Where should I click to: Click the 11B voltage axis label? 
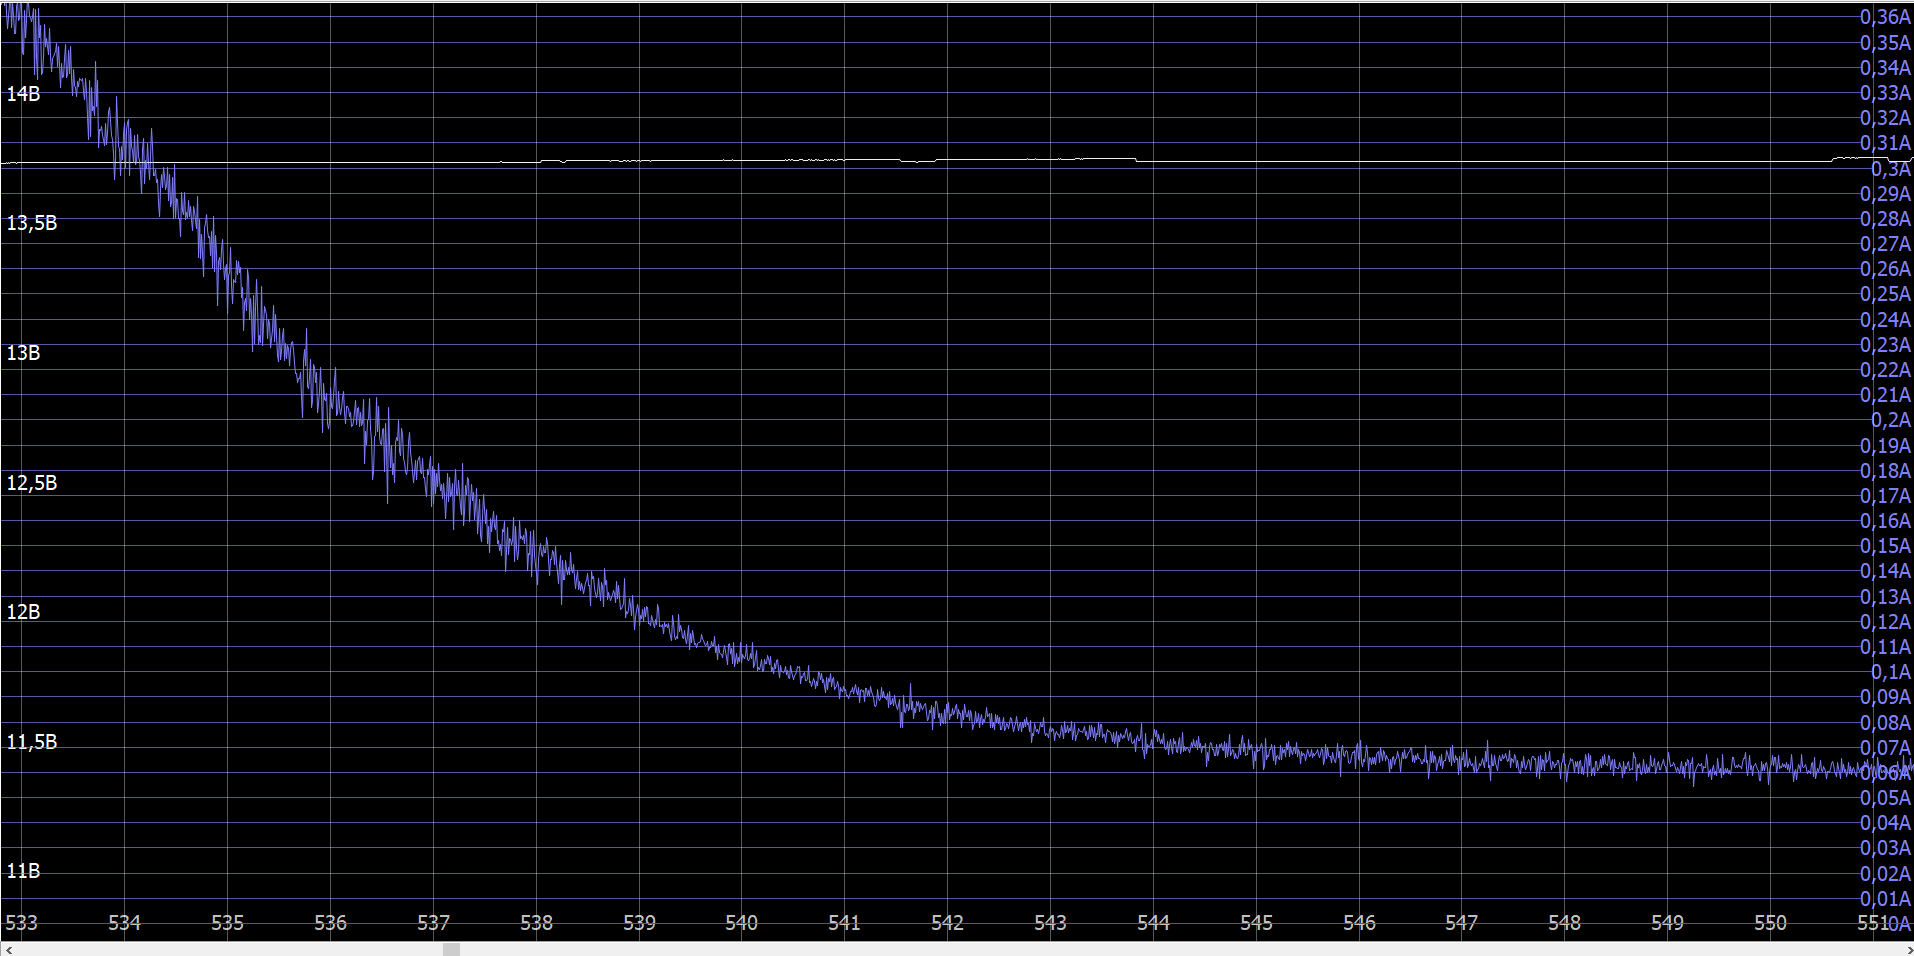pyautogui.click(x=23, y=871)
